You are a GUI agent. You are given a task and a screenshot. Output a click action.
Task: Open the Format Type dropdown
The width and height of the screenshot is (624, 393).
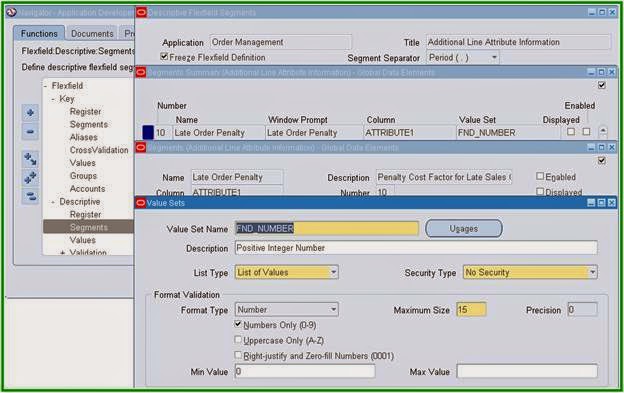333,309
